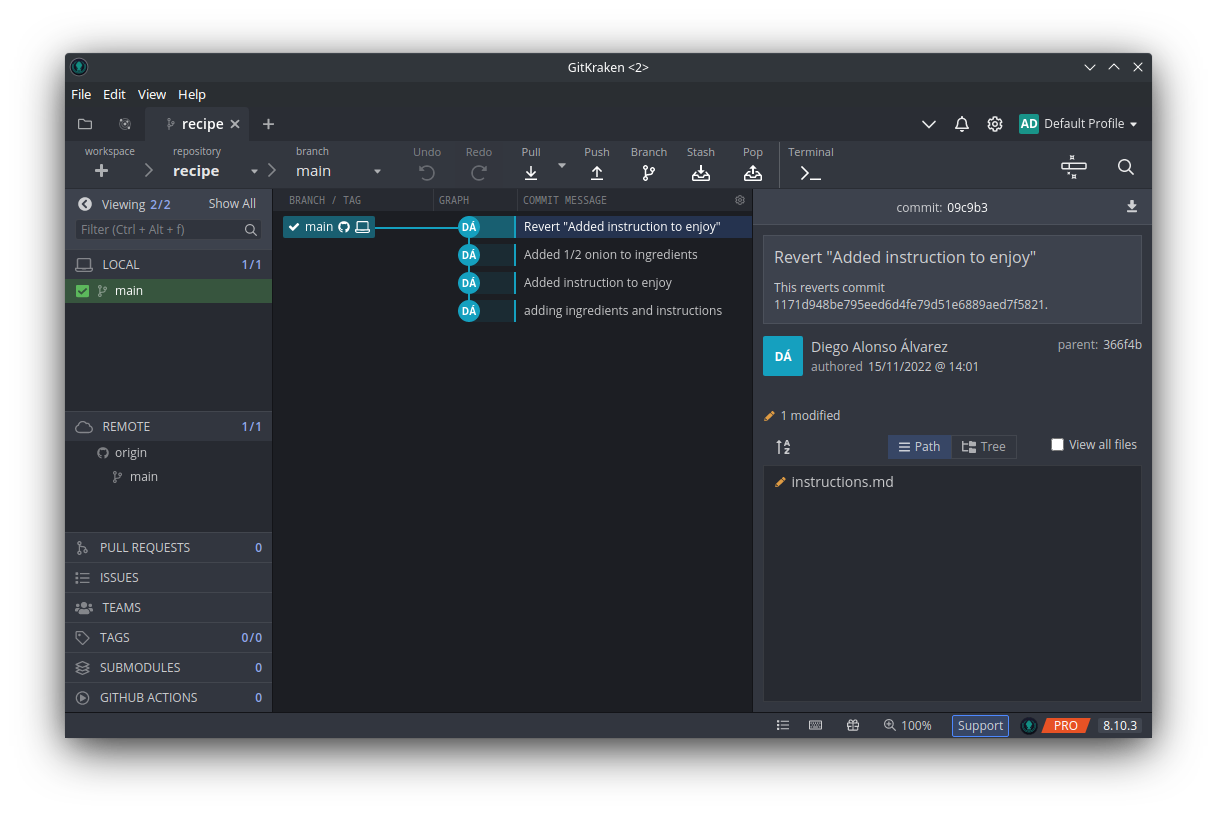1217x815 pixels.
Task: Click the GitKraken logo icon next to folder tab
Action: [x=125, y=124]
